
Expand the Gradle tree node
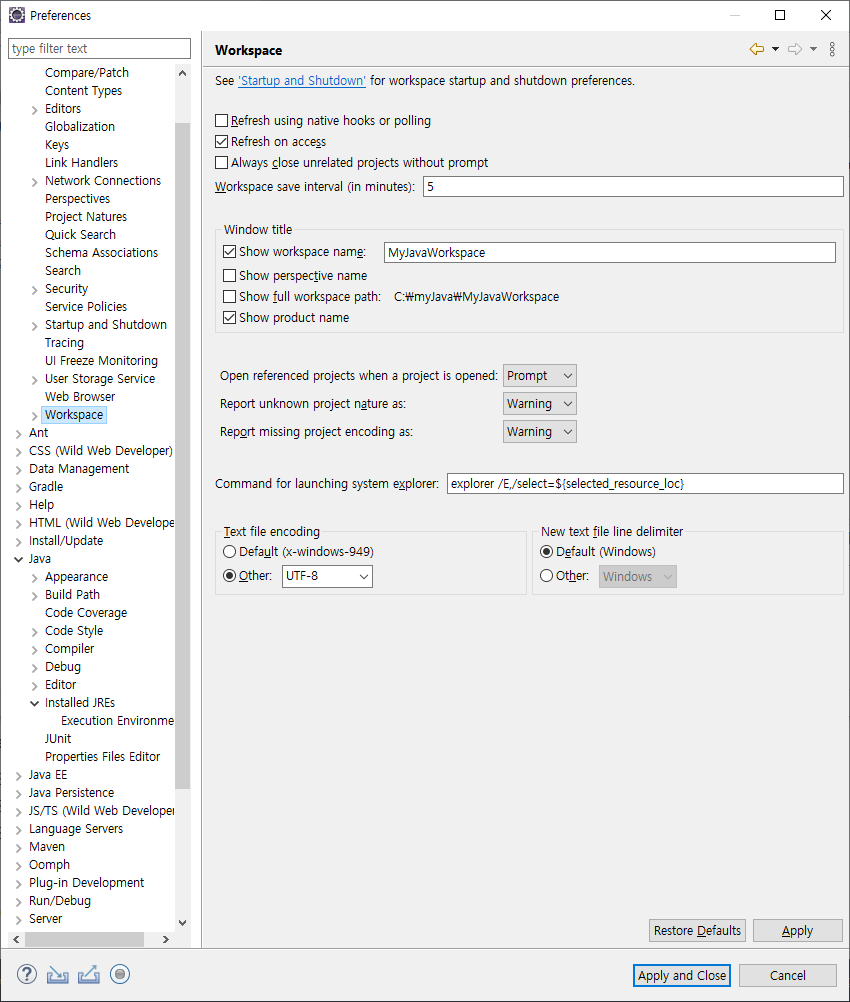pos(19,488)
